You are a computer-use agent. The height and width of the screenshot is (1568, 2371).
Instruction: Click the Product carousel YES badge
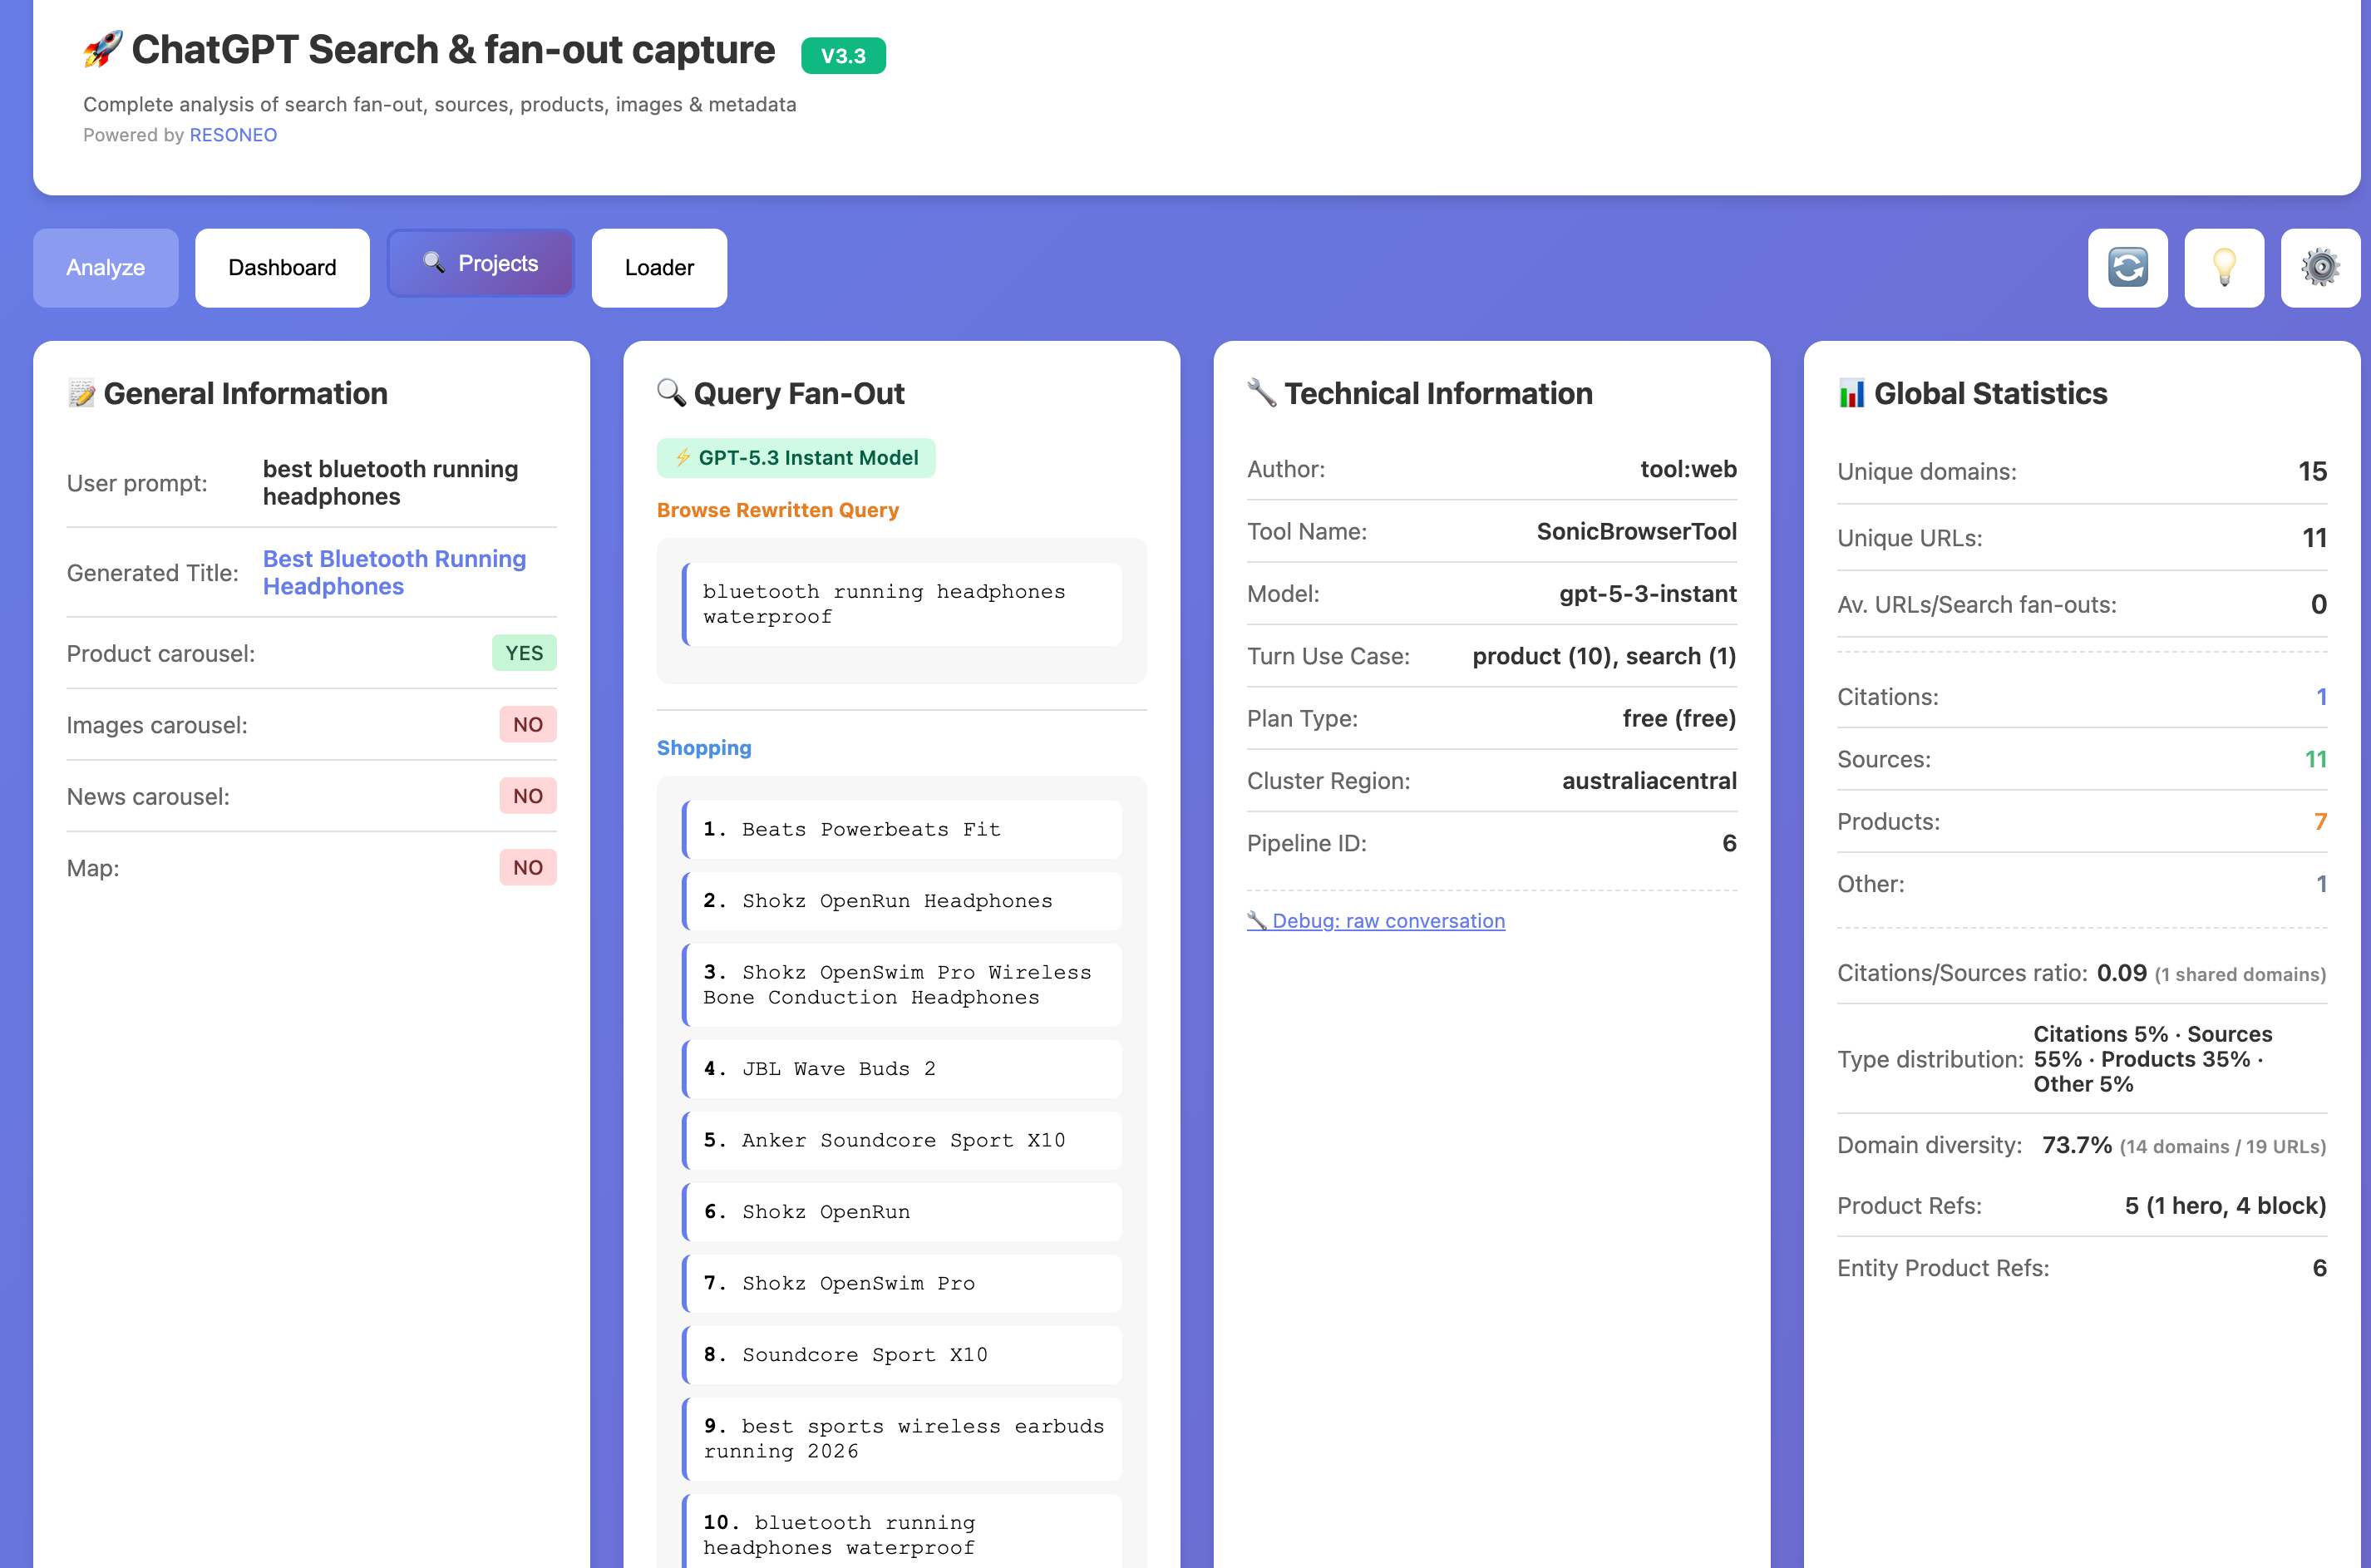524,653
